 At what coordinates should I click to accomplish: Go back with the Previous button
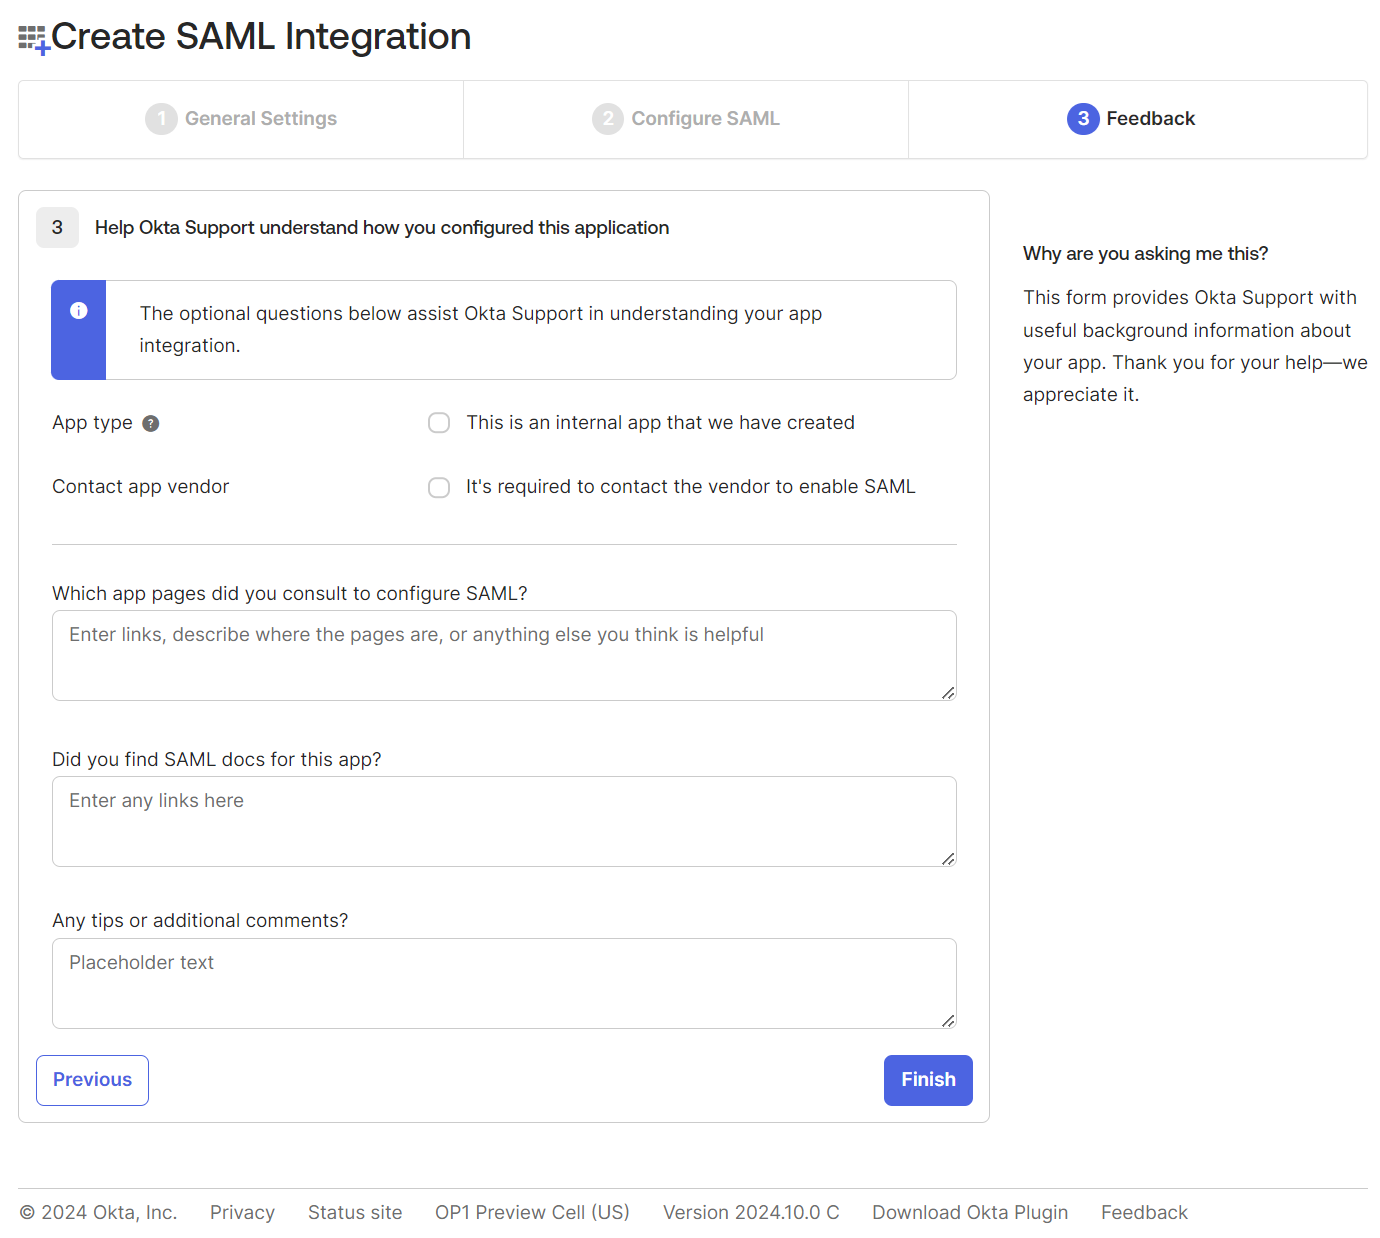[x=92, y=1080]
